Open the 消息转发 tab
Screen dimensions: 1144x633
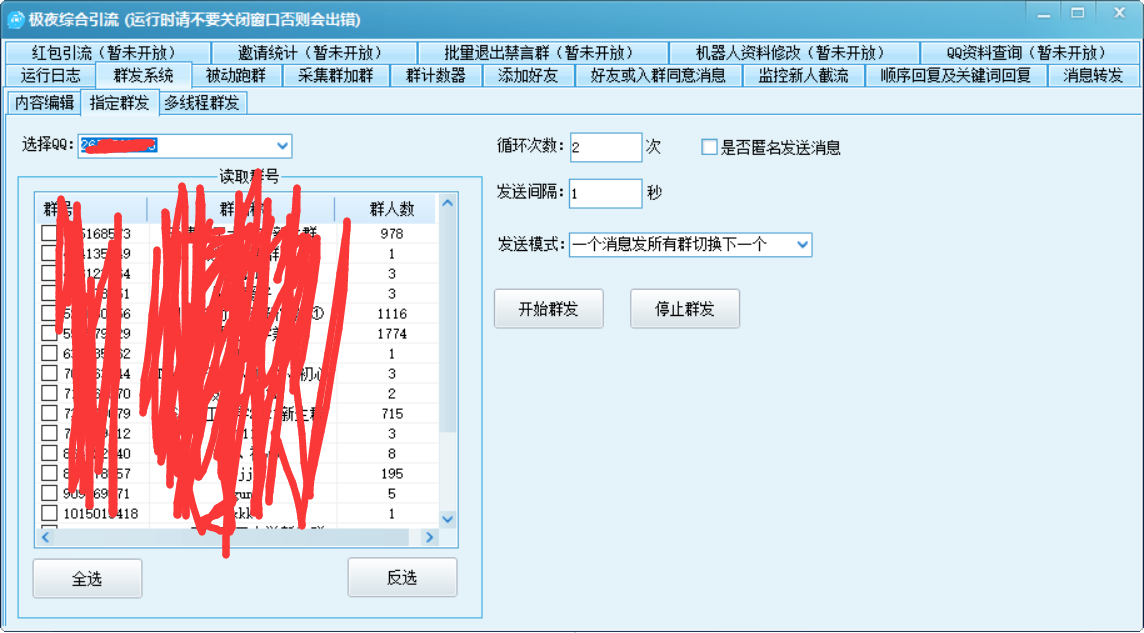tap(1093, 75)
